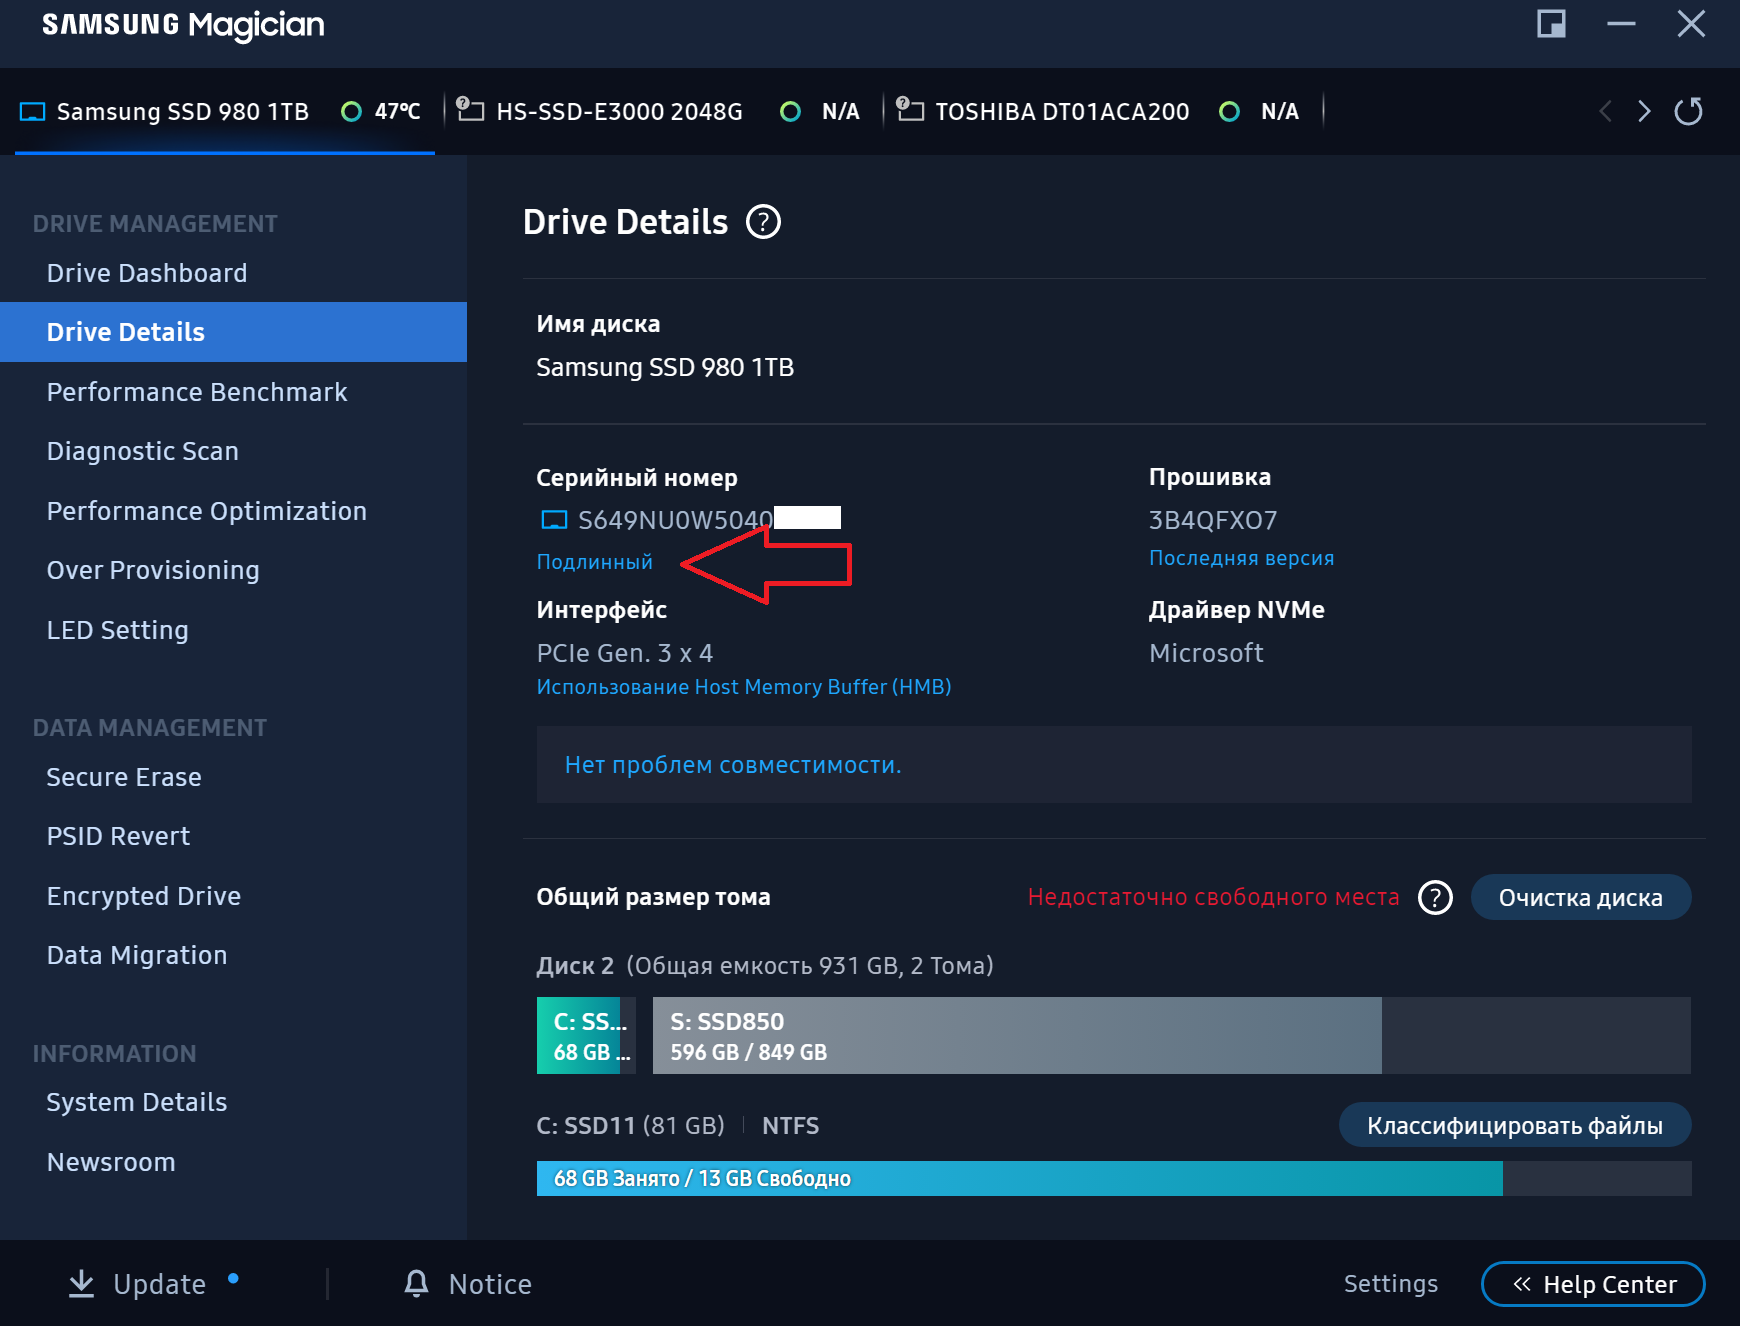Minimize the Samsung Magician window

pyautogui.click(x=1621, y=24)
